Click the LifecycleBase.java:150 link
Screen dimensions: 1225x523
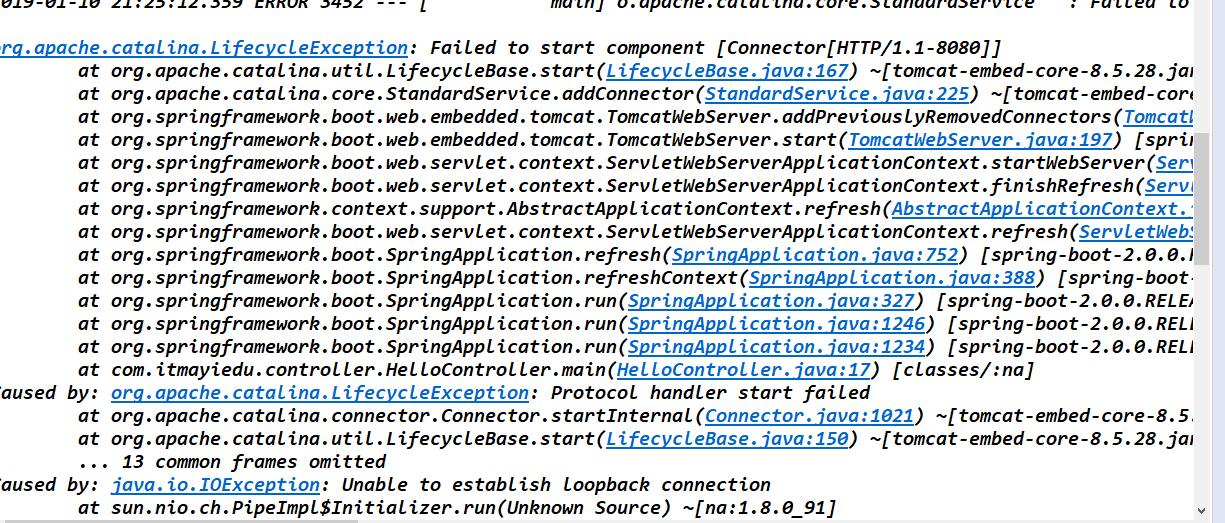(727, 439)
